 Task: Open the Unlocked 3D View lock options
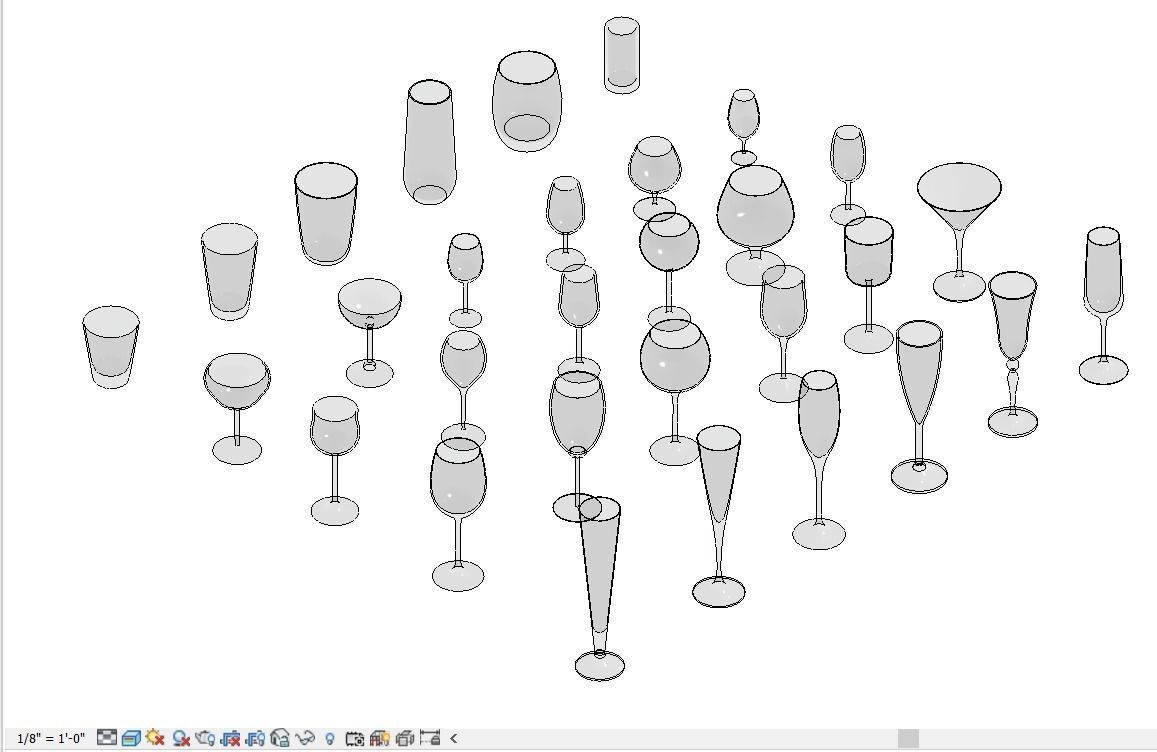pyautogui.click(x=280, y=737)
